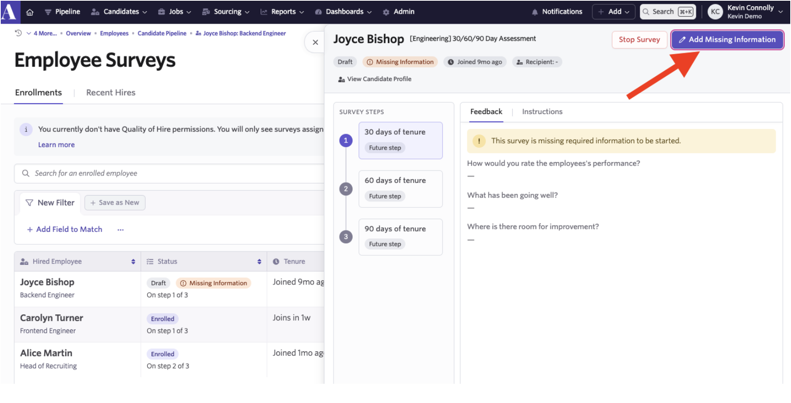Switch to the Instructions tab
The height and width of the screenshot is (403, 791).
pyautogui.click(x=542, y=112)
